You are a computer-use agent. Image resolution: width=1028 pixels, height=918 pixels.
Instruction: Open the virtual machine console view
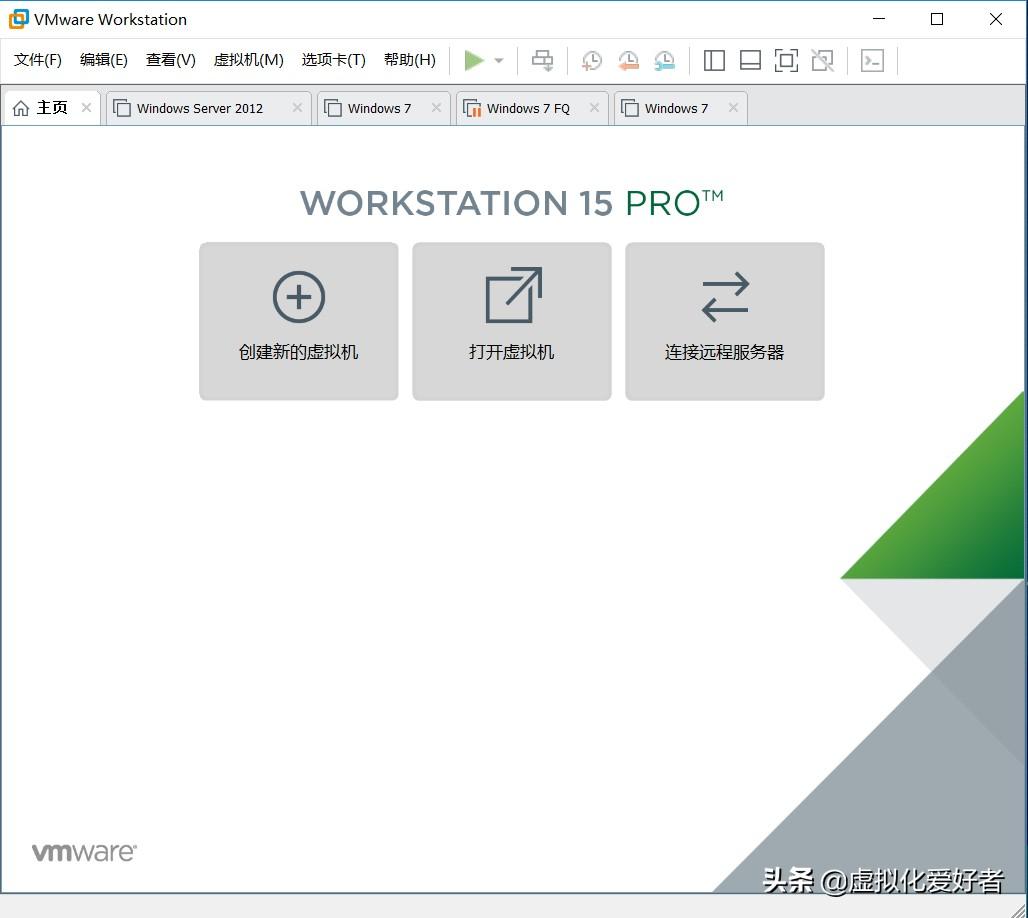pyautogui.click(x=873, y=60)
